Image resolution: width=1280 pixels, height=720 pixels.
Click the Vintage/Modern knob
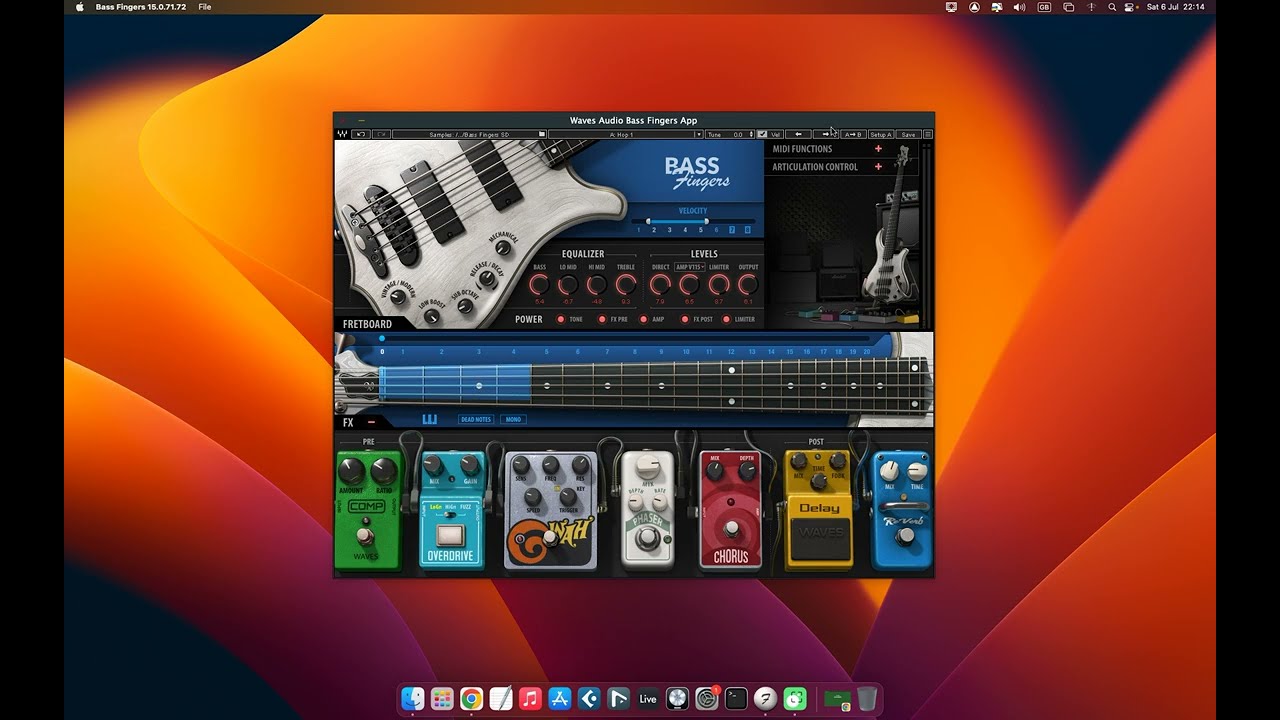[x=398, y=296]
